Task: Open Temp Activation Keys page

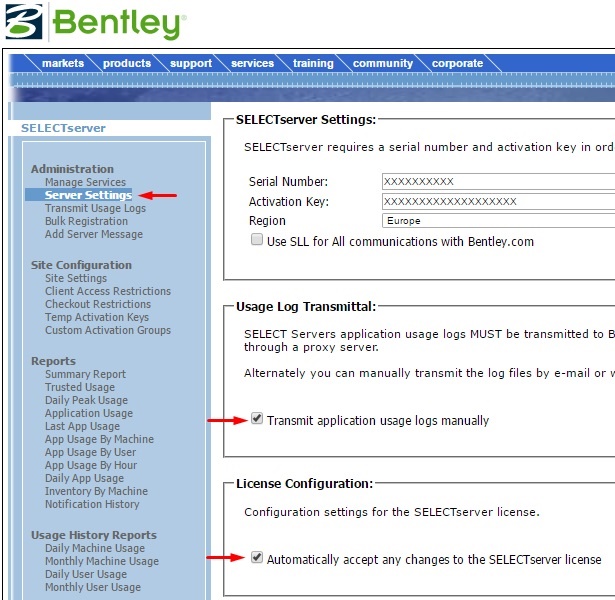Action: pos(97,317)
